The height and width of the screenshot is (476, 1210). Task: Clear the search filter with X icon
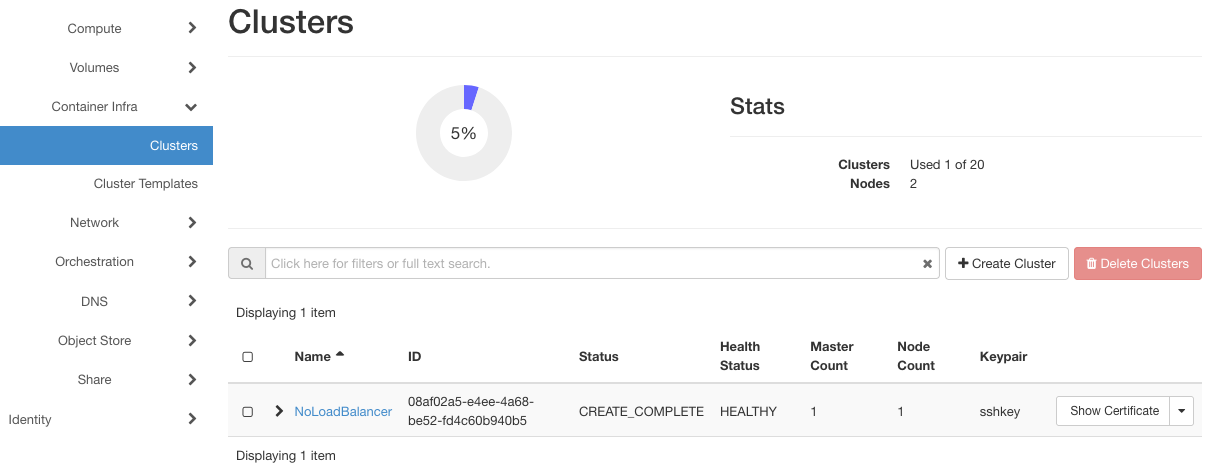(927, 264)
